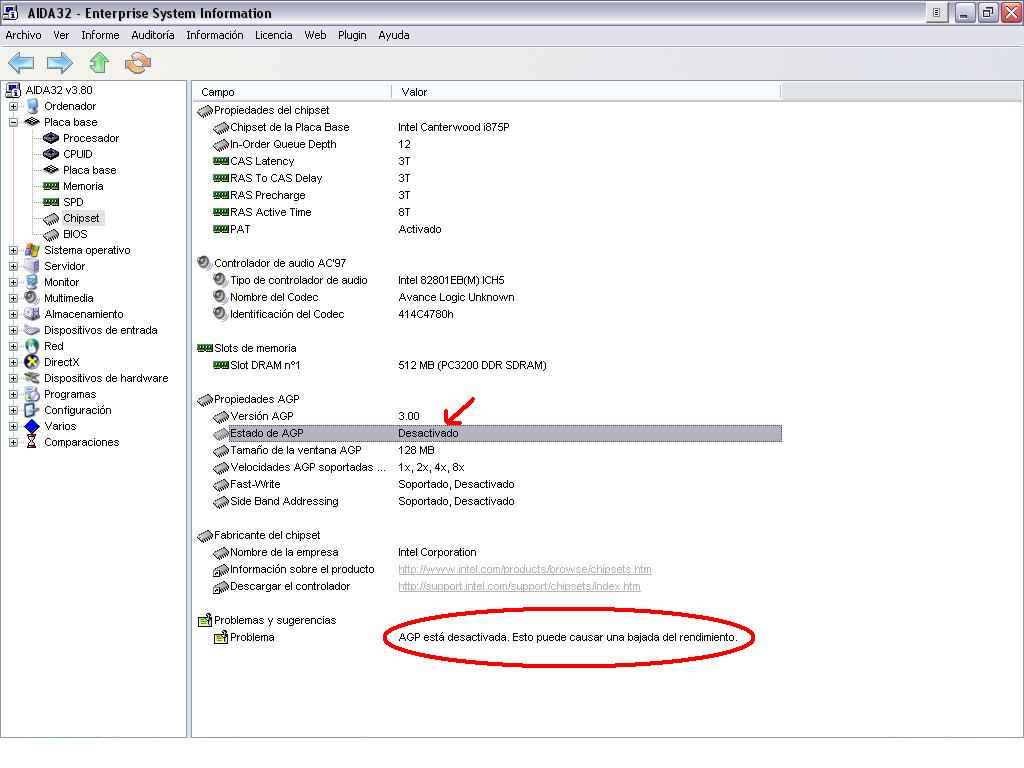Screen dimensions: 1024x768
Task: Click the Multimedia speaker icon
Action: pyautogui.click(x=32, y=298)
